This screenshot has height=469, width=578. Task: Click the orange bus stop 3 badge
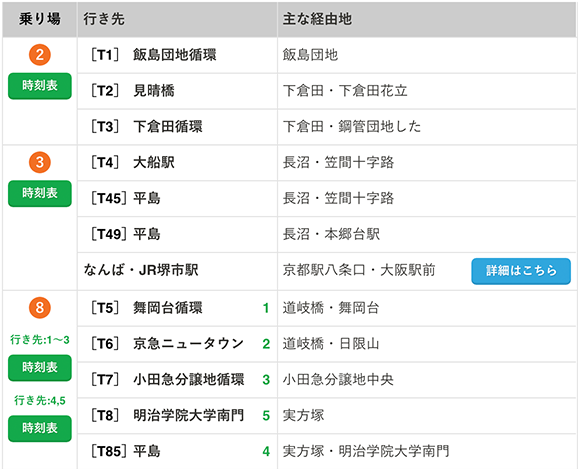tap(40, 162)
